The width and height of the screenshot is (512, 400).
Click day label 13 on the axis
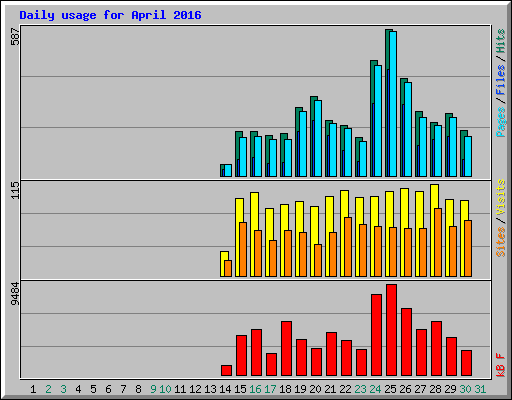tap(210, 389)
